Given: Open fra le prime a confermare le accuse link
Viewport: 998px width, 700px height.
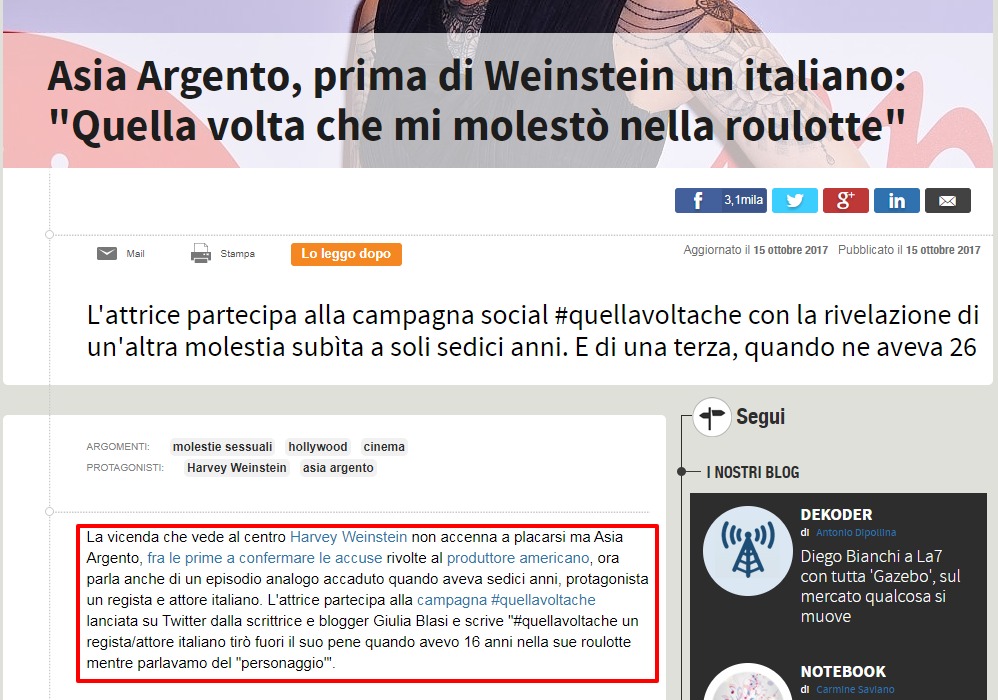Looking at the screenshot, I should 265,558.
